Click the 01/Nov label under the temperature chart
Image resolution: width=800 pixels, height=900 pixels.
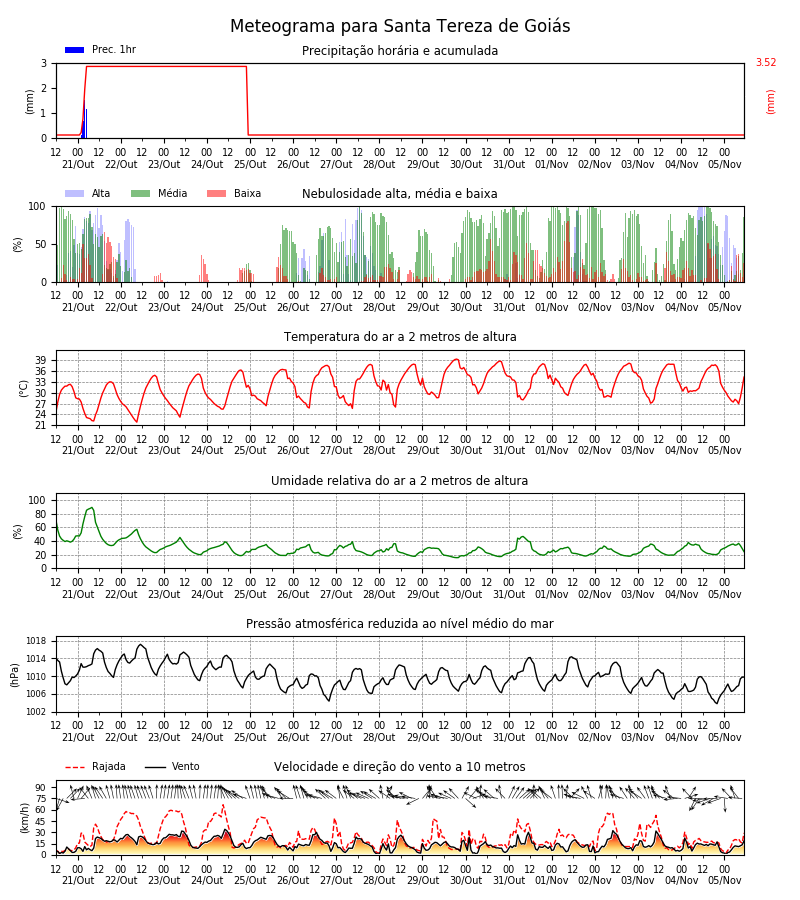552,451
